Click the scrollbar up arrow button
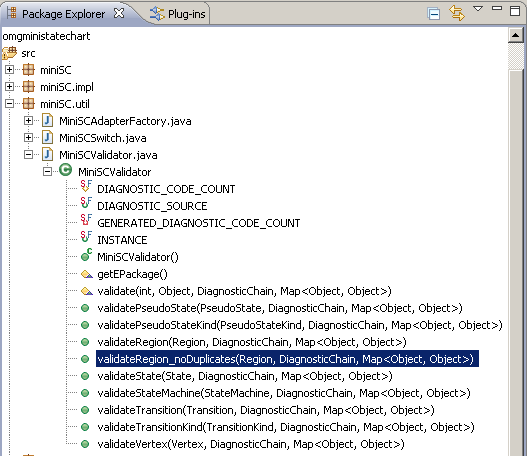 515,35
